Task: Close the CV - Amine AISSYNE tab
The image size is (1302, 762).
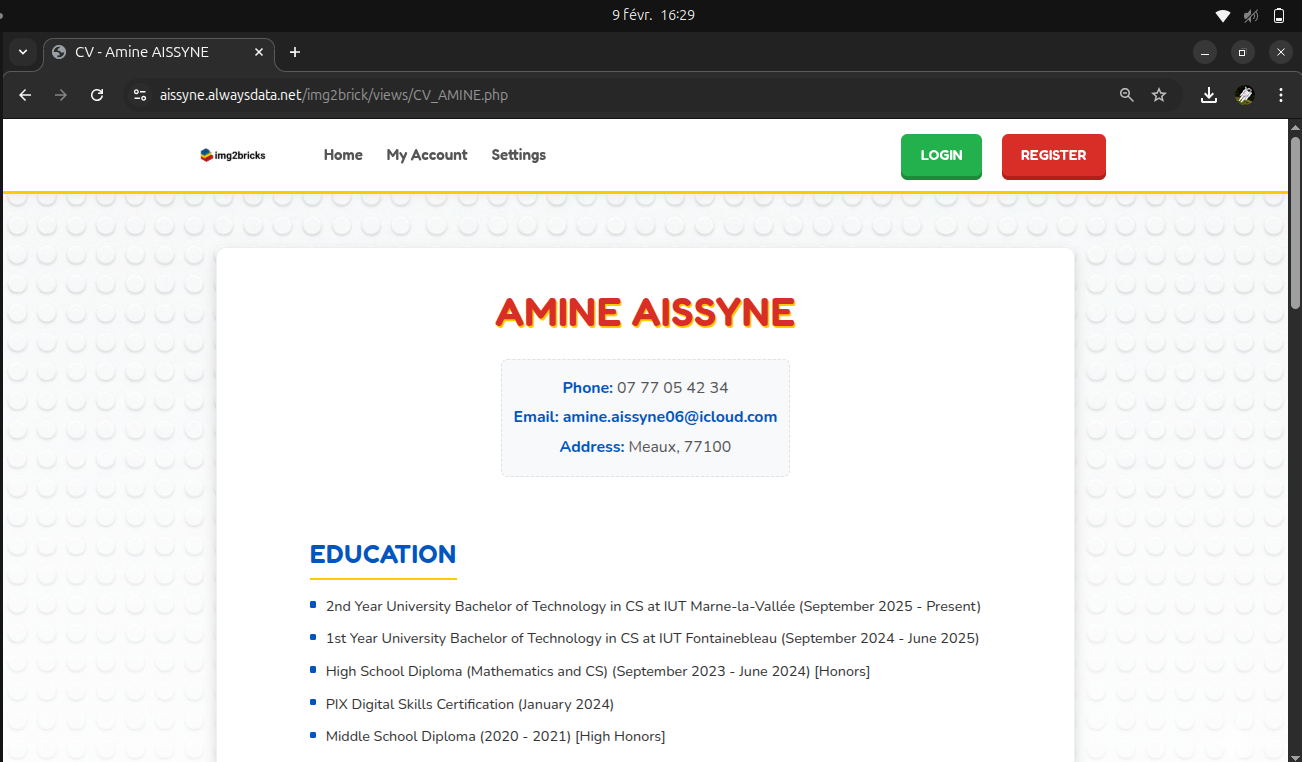Action: (x=259, y=52)
